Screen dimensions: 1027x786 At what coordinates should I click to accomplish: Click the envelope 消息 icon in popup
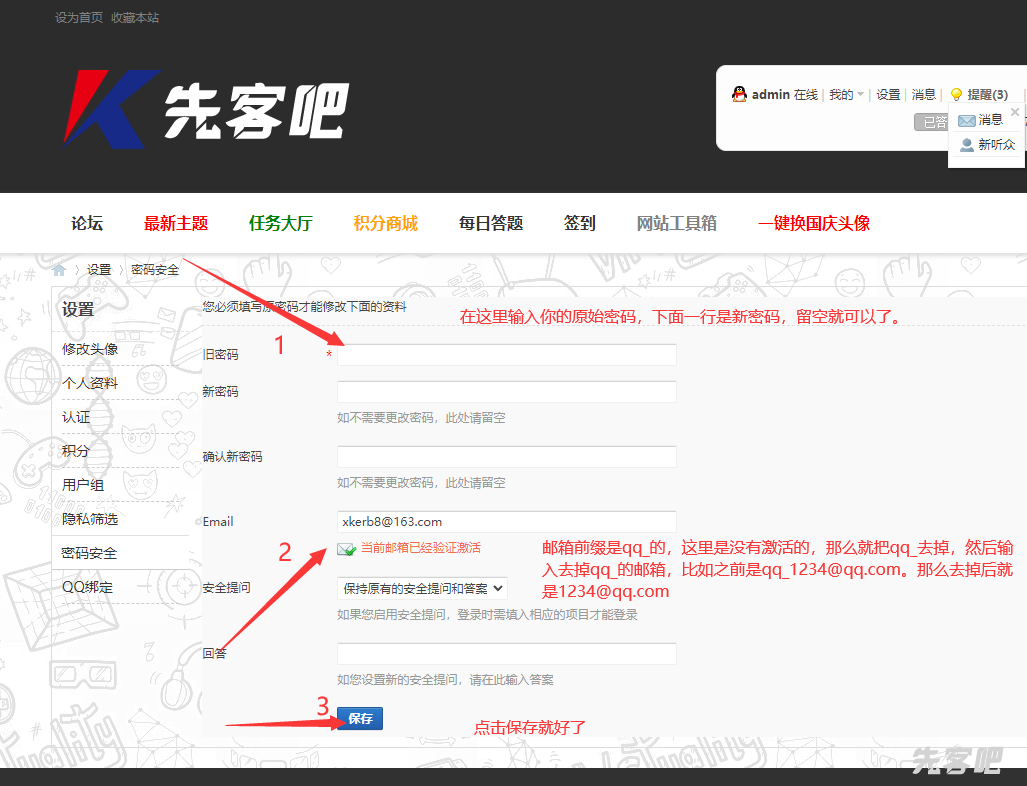click(x=966, y=120)
